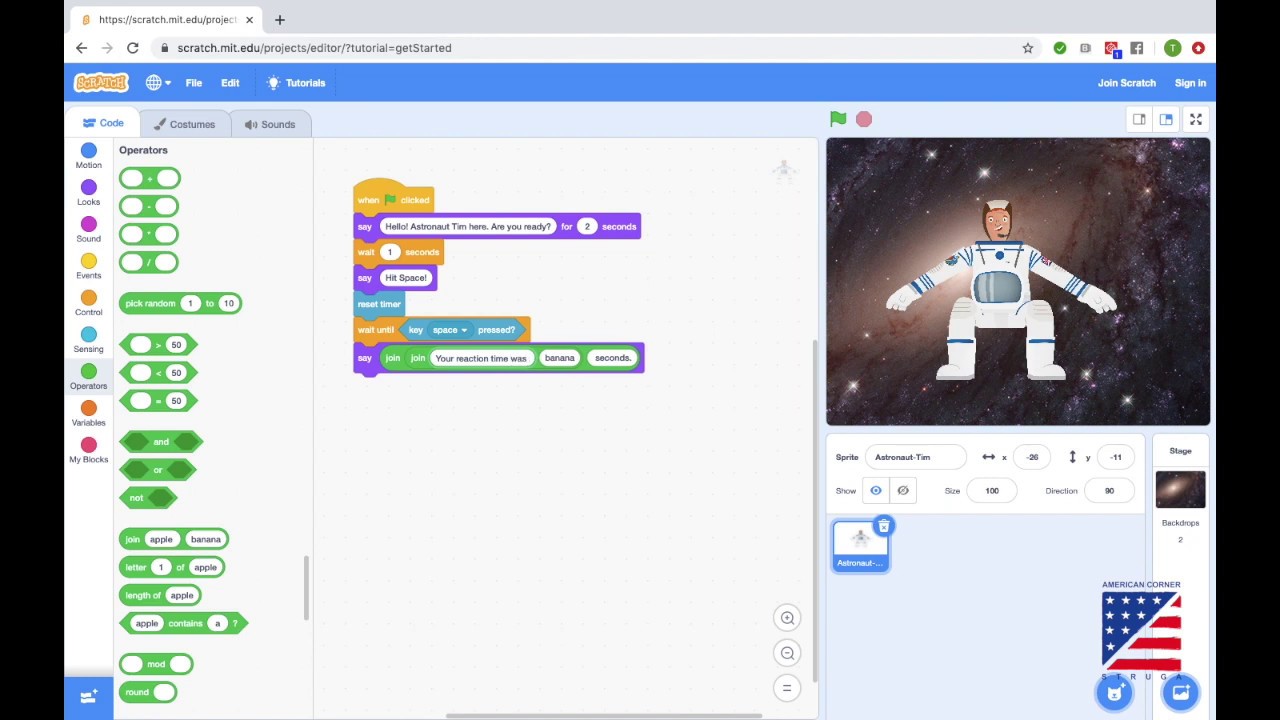Screen dimensions: 1280x720
Task: Delete the Astronaut-Tim sprite
Action: click(x=883, y=526)
